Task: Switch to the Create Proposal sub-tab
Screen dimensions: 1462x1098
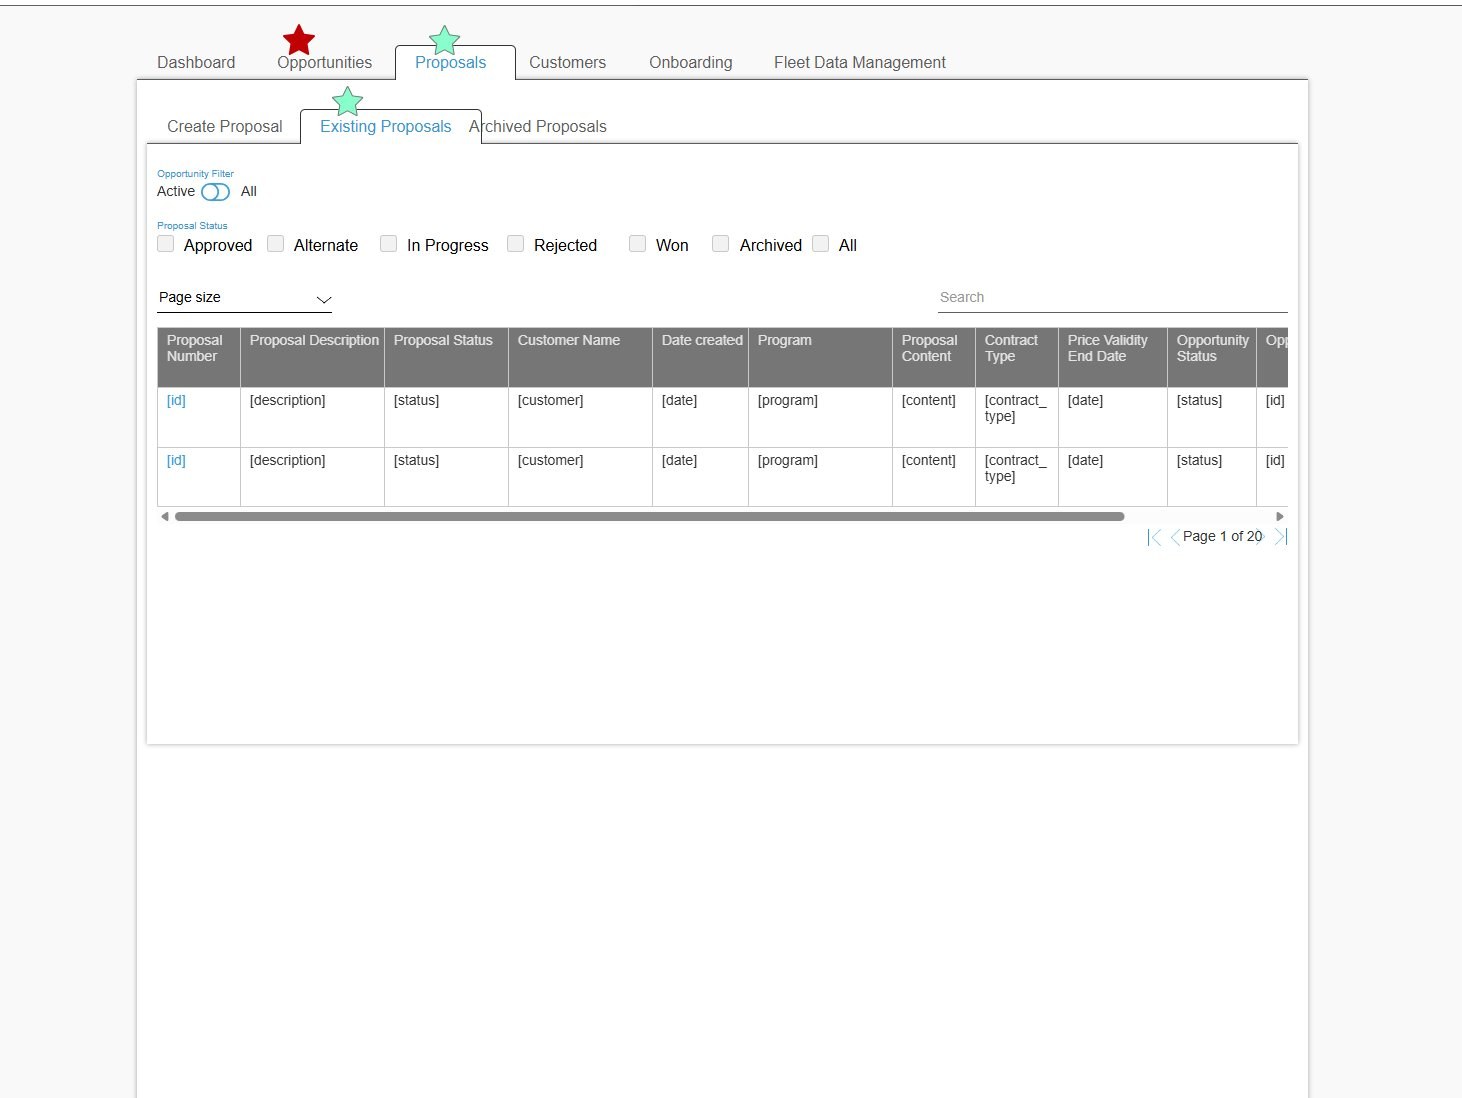Action: coord(225,126)
